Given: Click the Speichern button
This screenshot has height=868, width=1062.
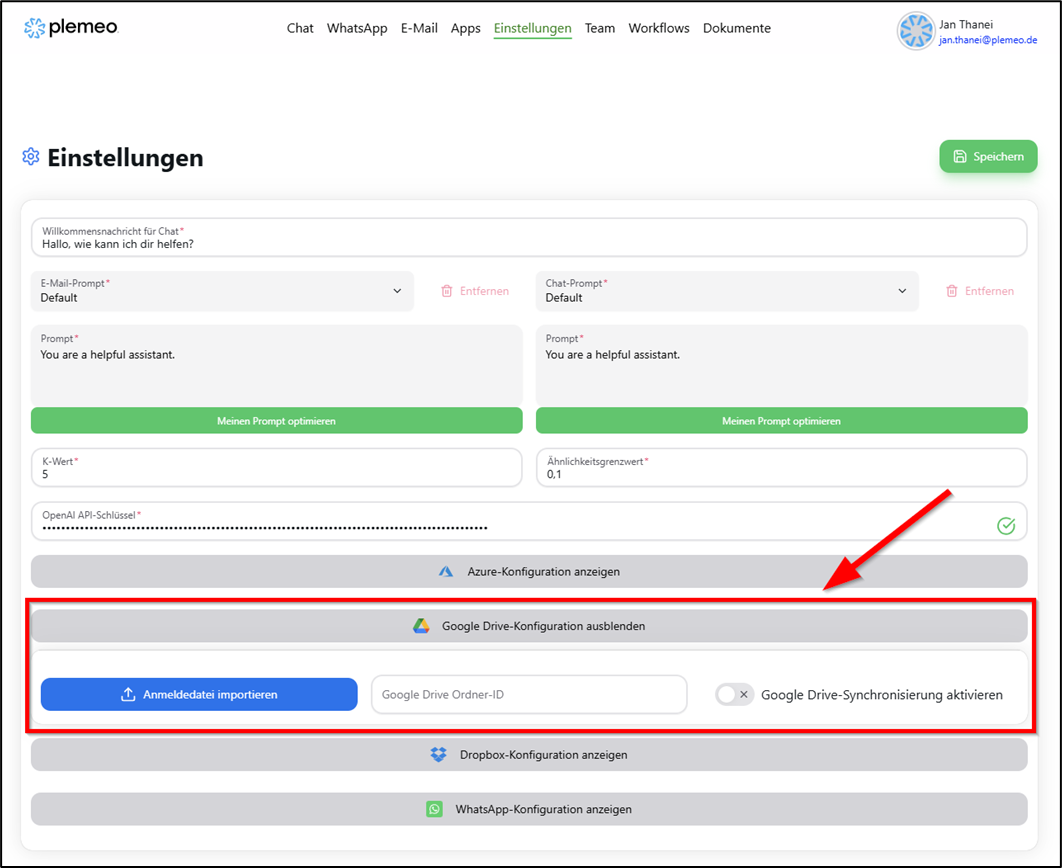Looking at the screenshot, I should 988,156.
